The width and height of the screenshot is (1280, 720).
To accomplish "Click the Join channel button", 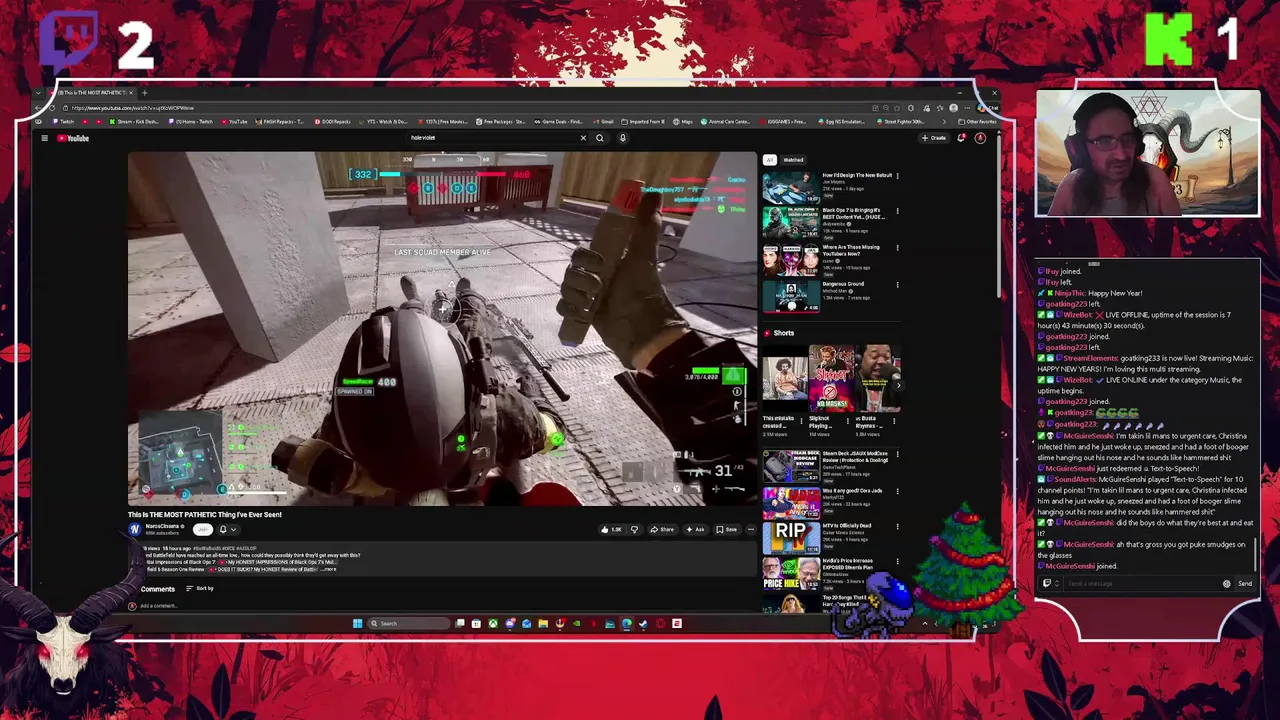I will coord(203,529).
